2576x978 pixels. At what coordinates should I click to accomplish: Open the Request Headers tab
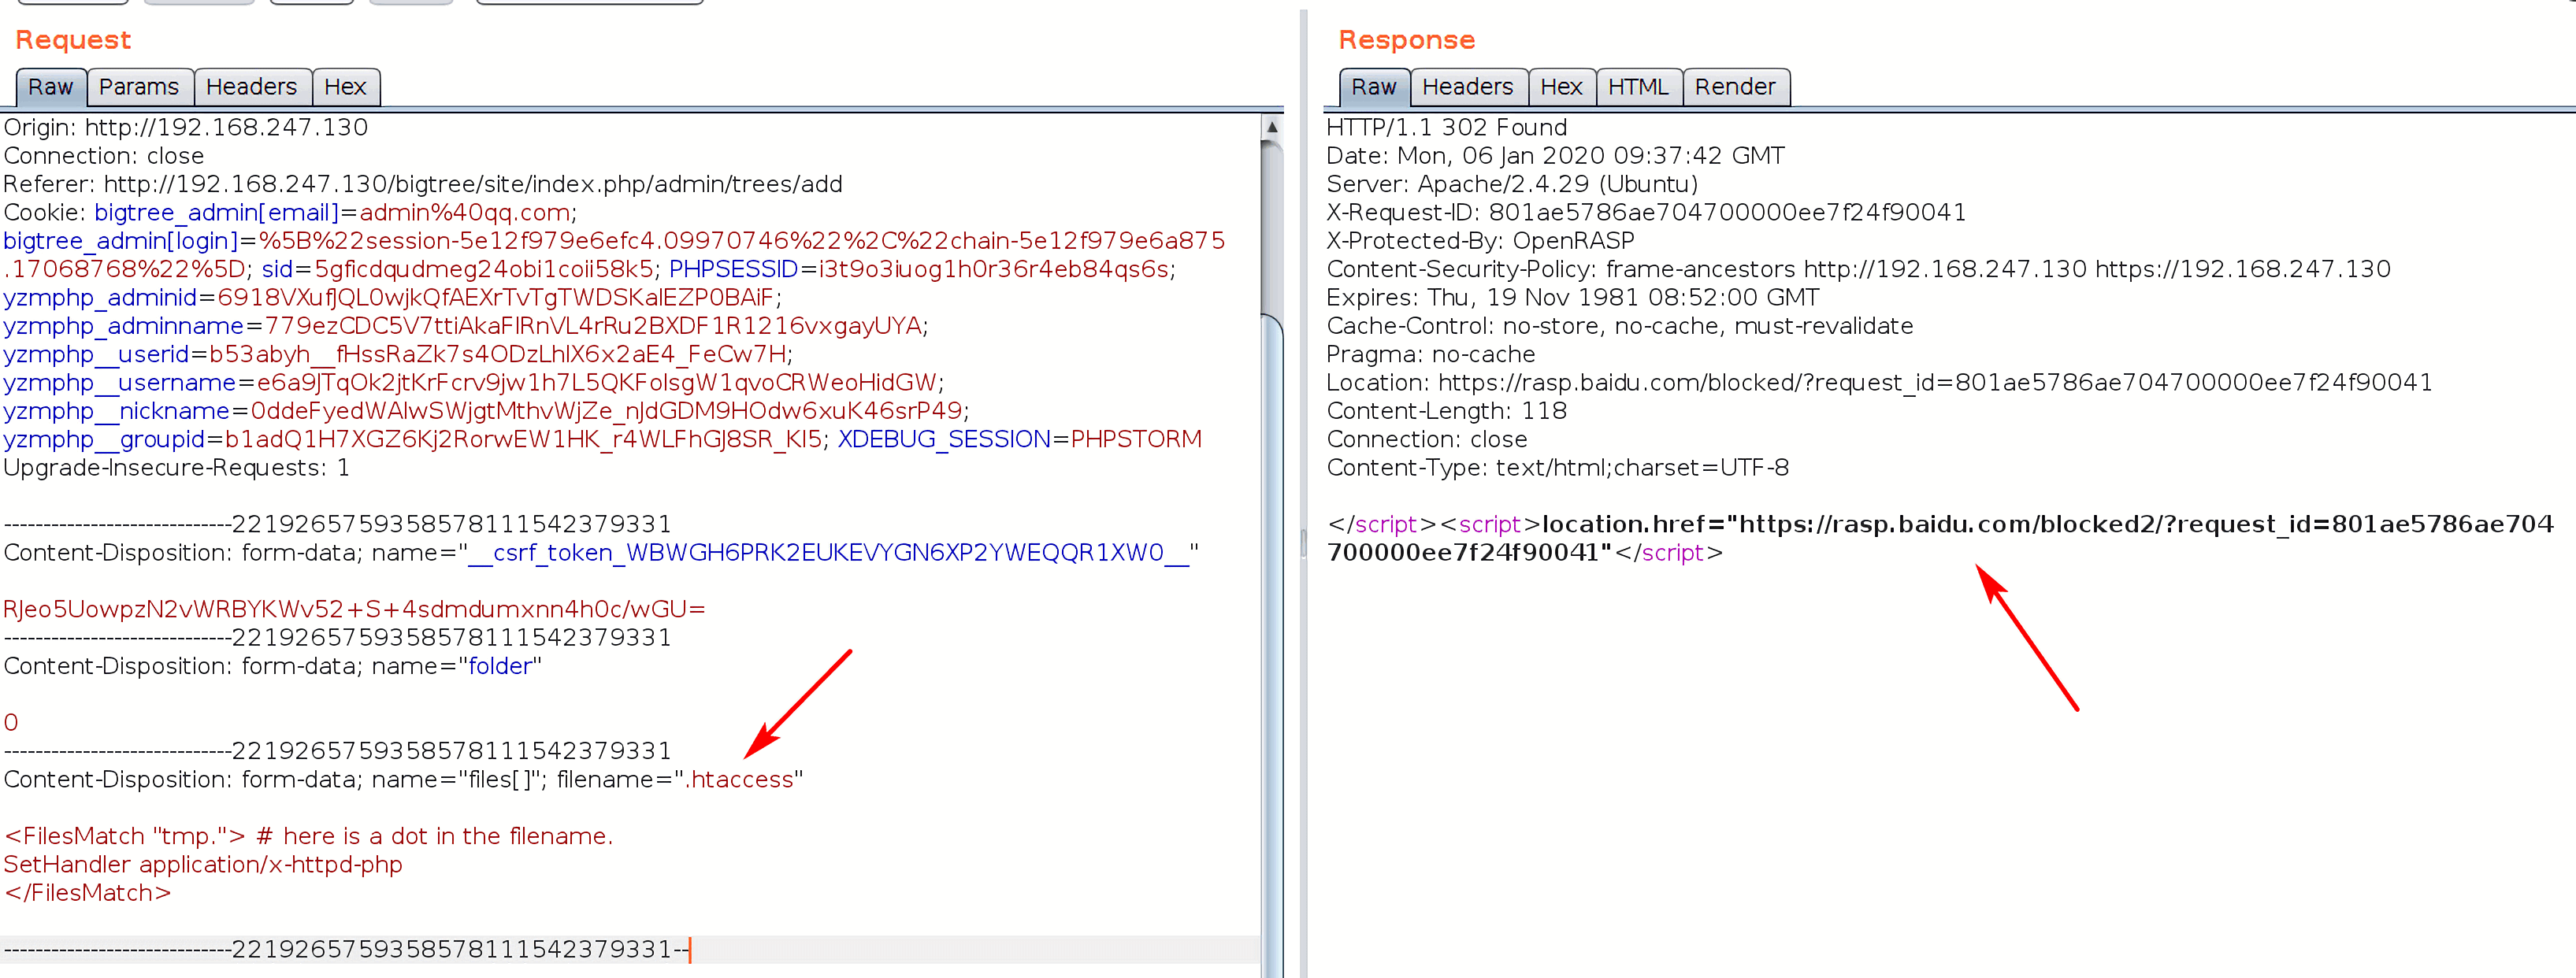click(252, 87)
